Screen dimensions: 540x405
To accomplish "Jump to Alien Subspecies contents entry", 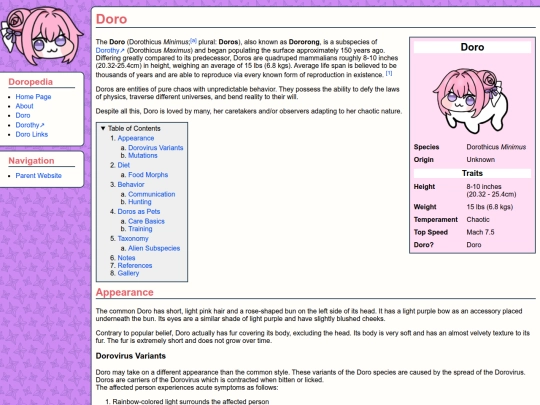I will tap(154, 248).
